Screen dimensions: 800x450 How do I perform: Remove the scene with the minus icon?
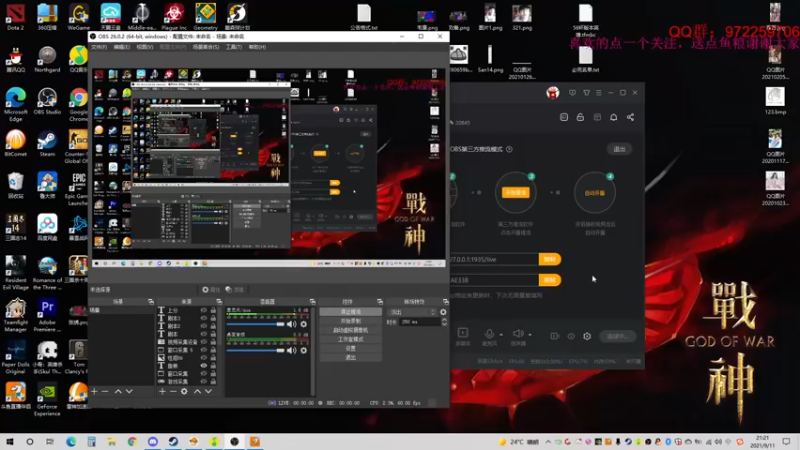(x=105, y=391)
